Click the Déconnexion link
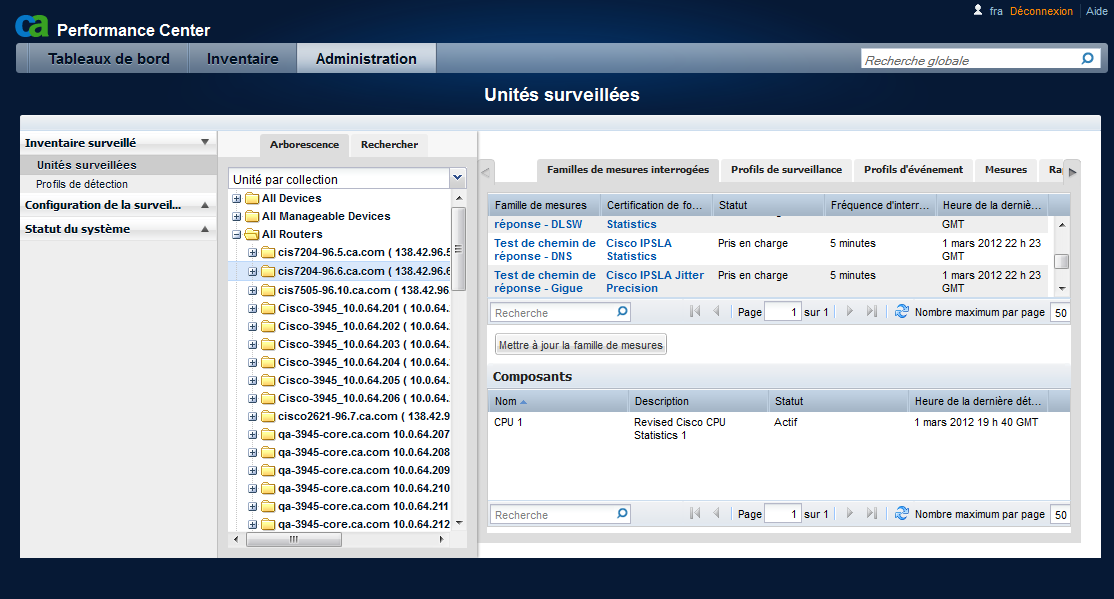1114x599 pixels. point(1041,11)
